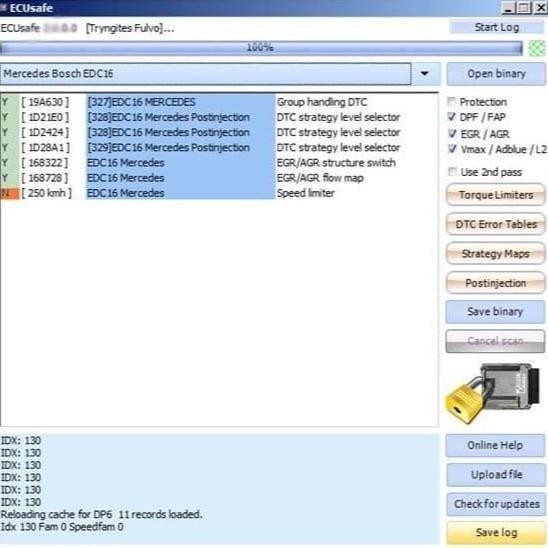Screen dimensions: 548x548
Task: Click the Open binary button
Action: [x=496, y=74]
